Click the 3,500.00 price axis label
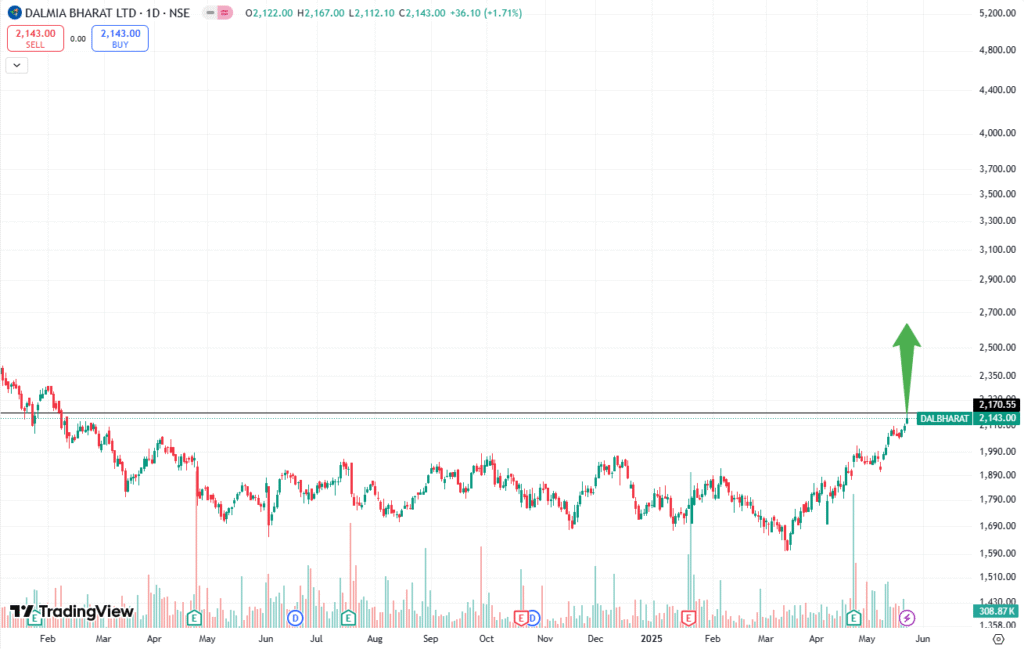1024x649 pixels. (x=997, y=194)
